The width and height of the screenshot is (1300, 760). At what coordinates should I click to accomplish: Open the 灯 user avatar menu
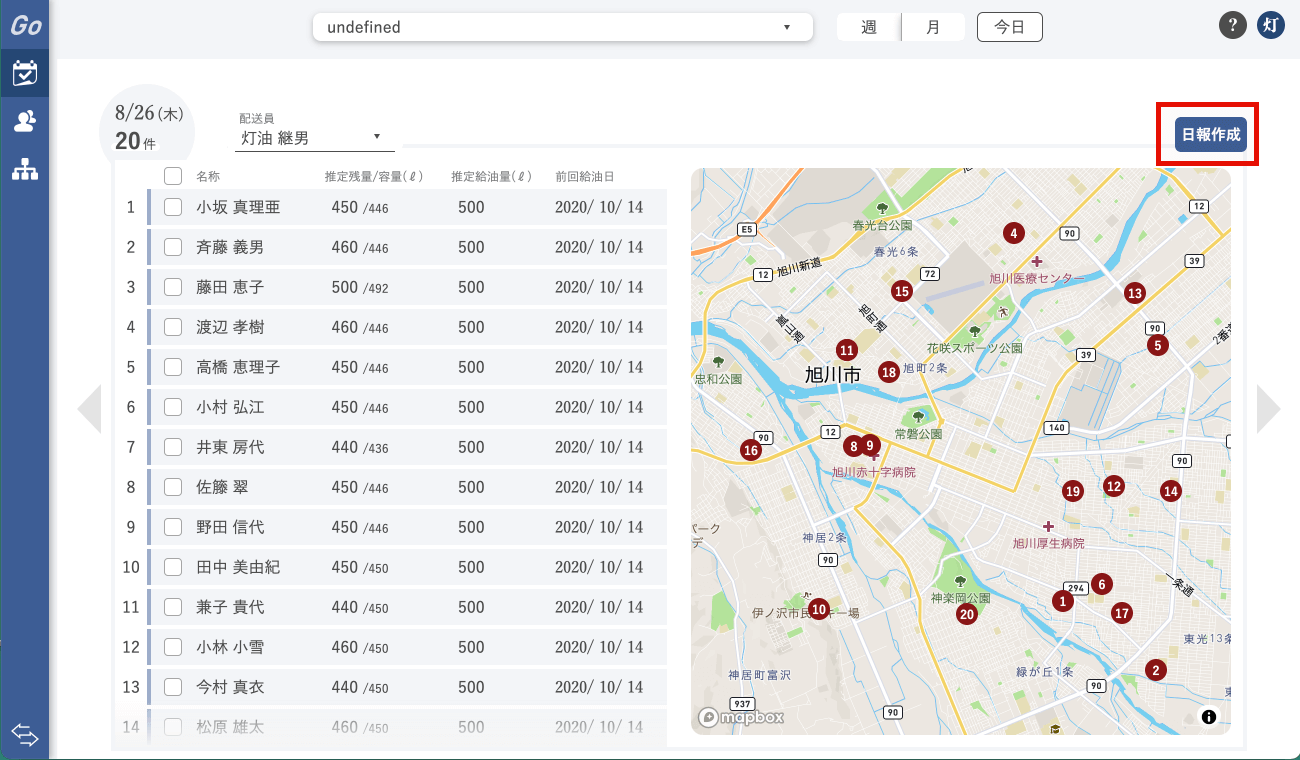coord(1270,26)
